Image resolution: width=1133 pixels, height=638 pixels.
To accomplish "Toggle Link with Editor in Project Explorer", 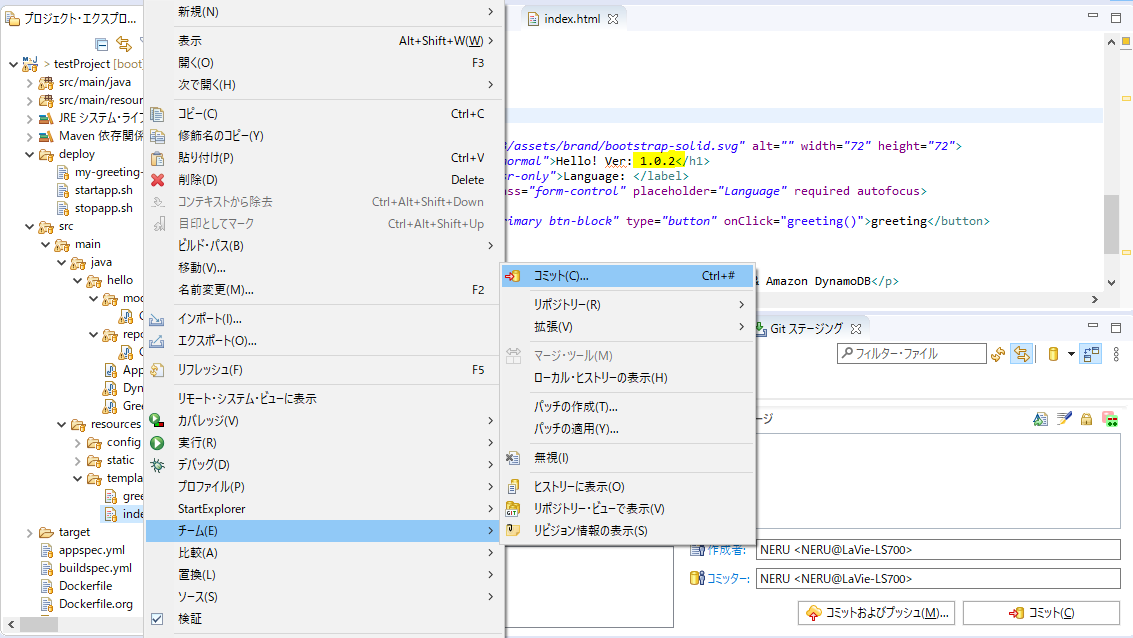I will point(124,43).
